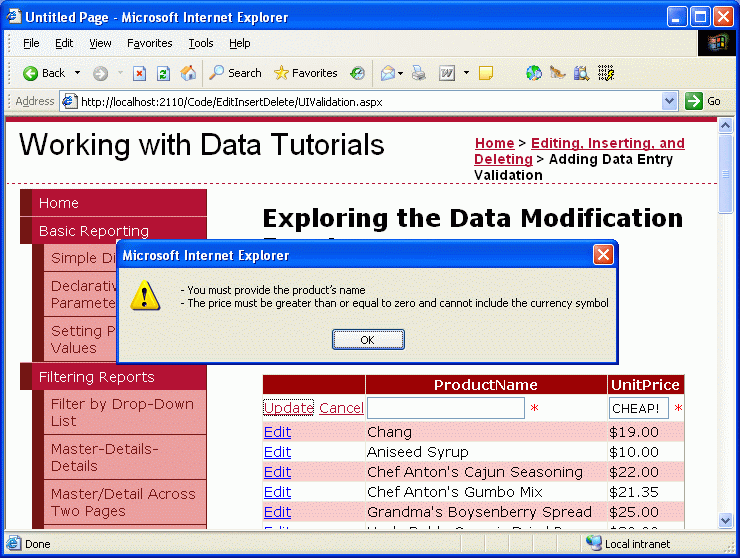The image size is (740, 558).
Task: Go to Home page via house icon
Action: pos(188,73)
